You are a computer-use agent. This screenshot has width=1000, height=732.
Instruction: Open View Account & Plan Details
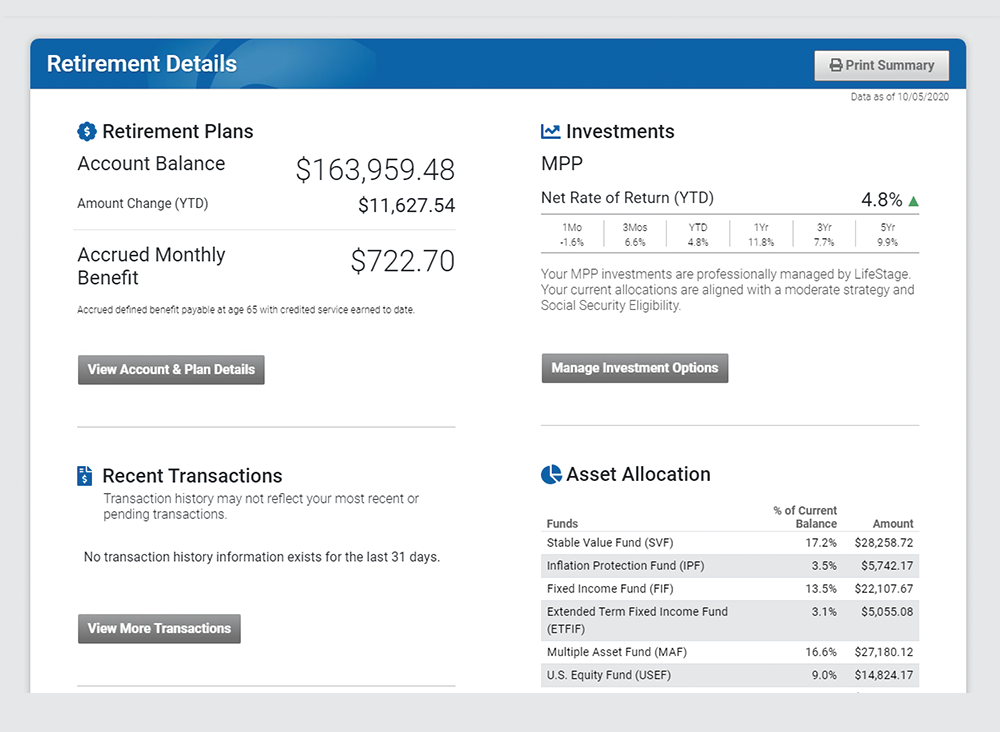pos(171,370)
